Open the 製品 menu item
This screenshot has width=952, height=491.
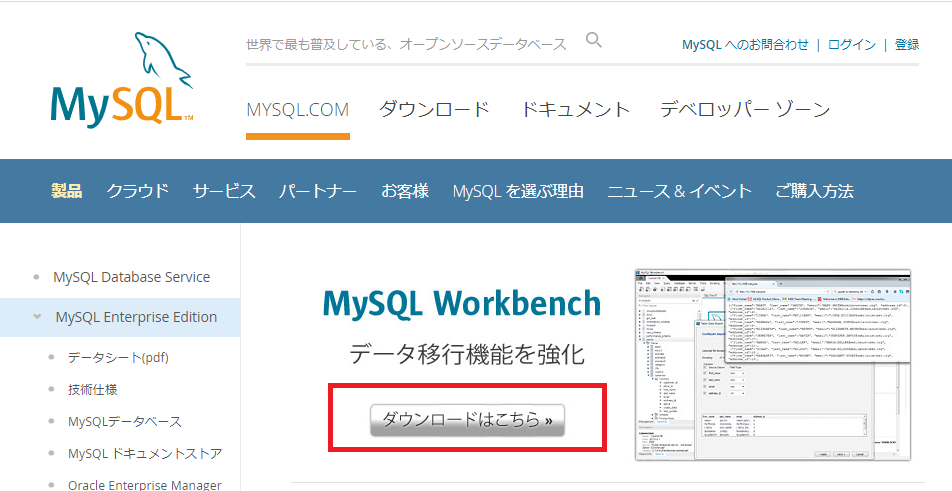point(66,191)
